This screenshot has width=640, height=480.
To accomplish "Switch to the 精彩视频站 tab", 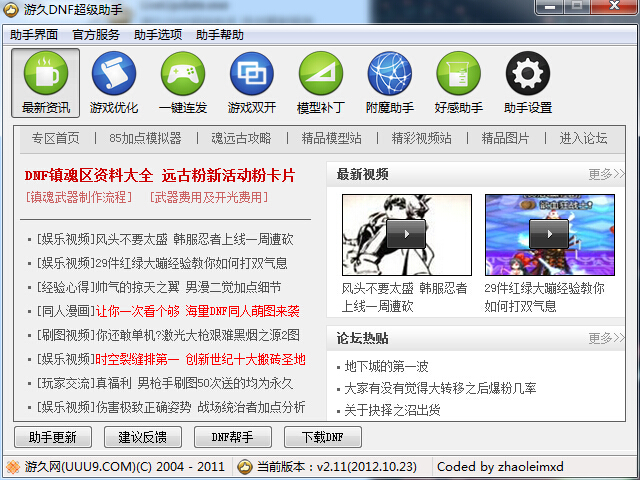I will 422,138.
